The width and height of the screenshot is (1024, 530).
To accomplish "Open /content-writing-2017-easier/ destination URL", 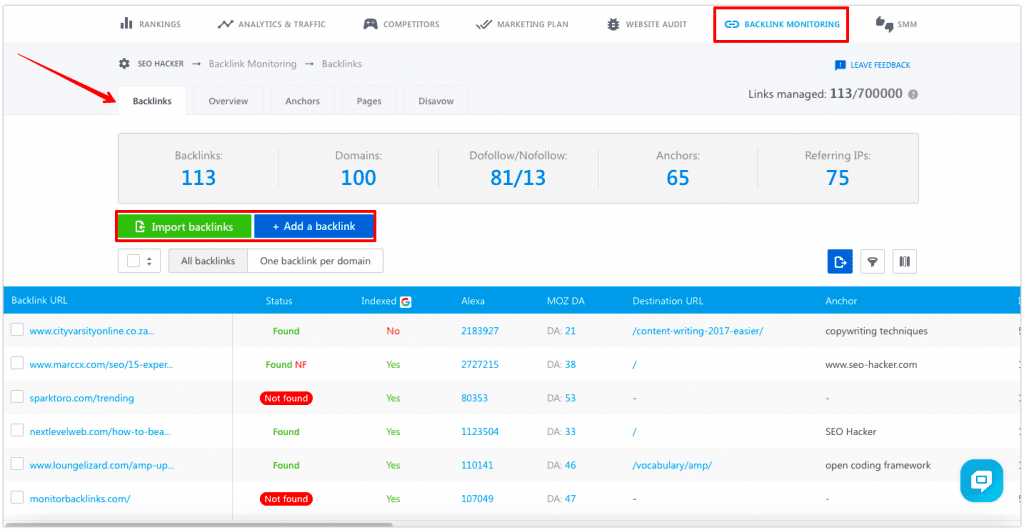I will click(697, 331).
